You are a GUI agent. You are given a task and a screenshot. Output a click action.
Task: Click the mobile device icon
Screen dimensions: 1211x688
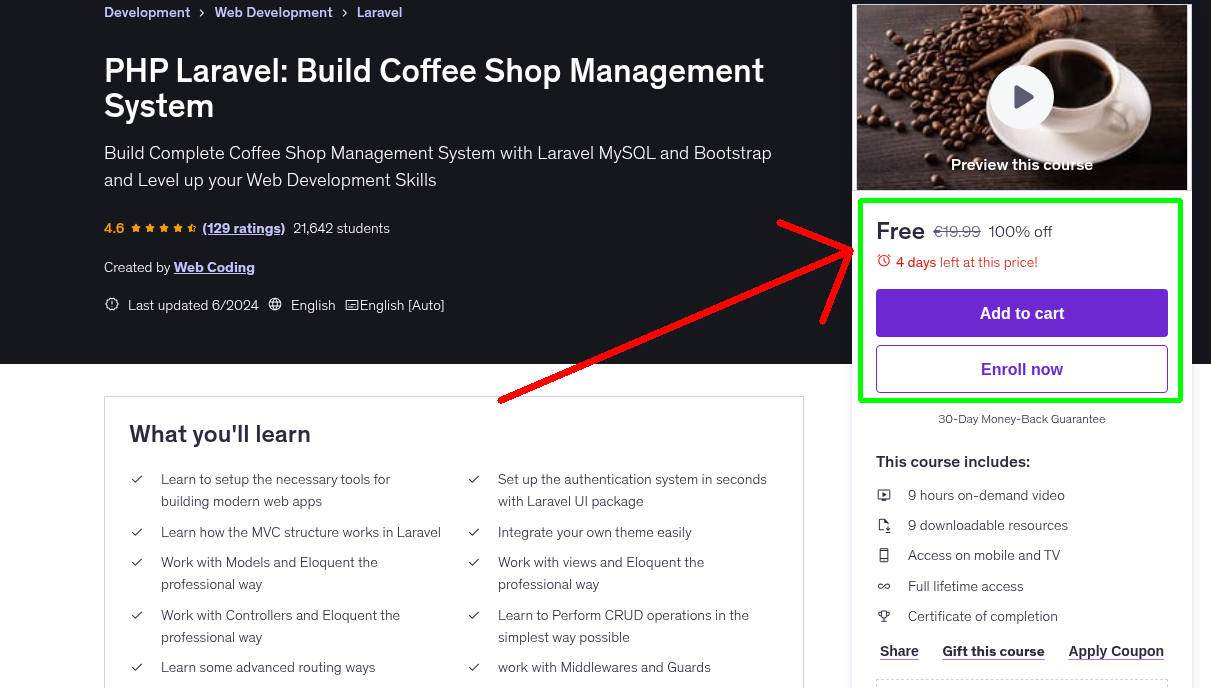pyautogui.click(x=884, y=555)
